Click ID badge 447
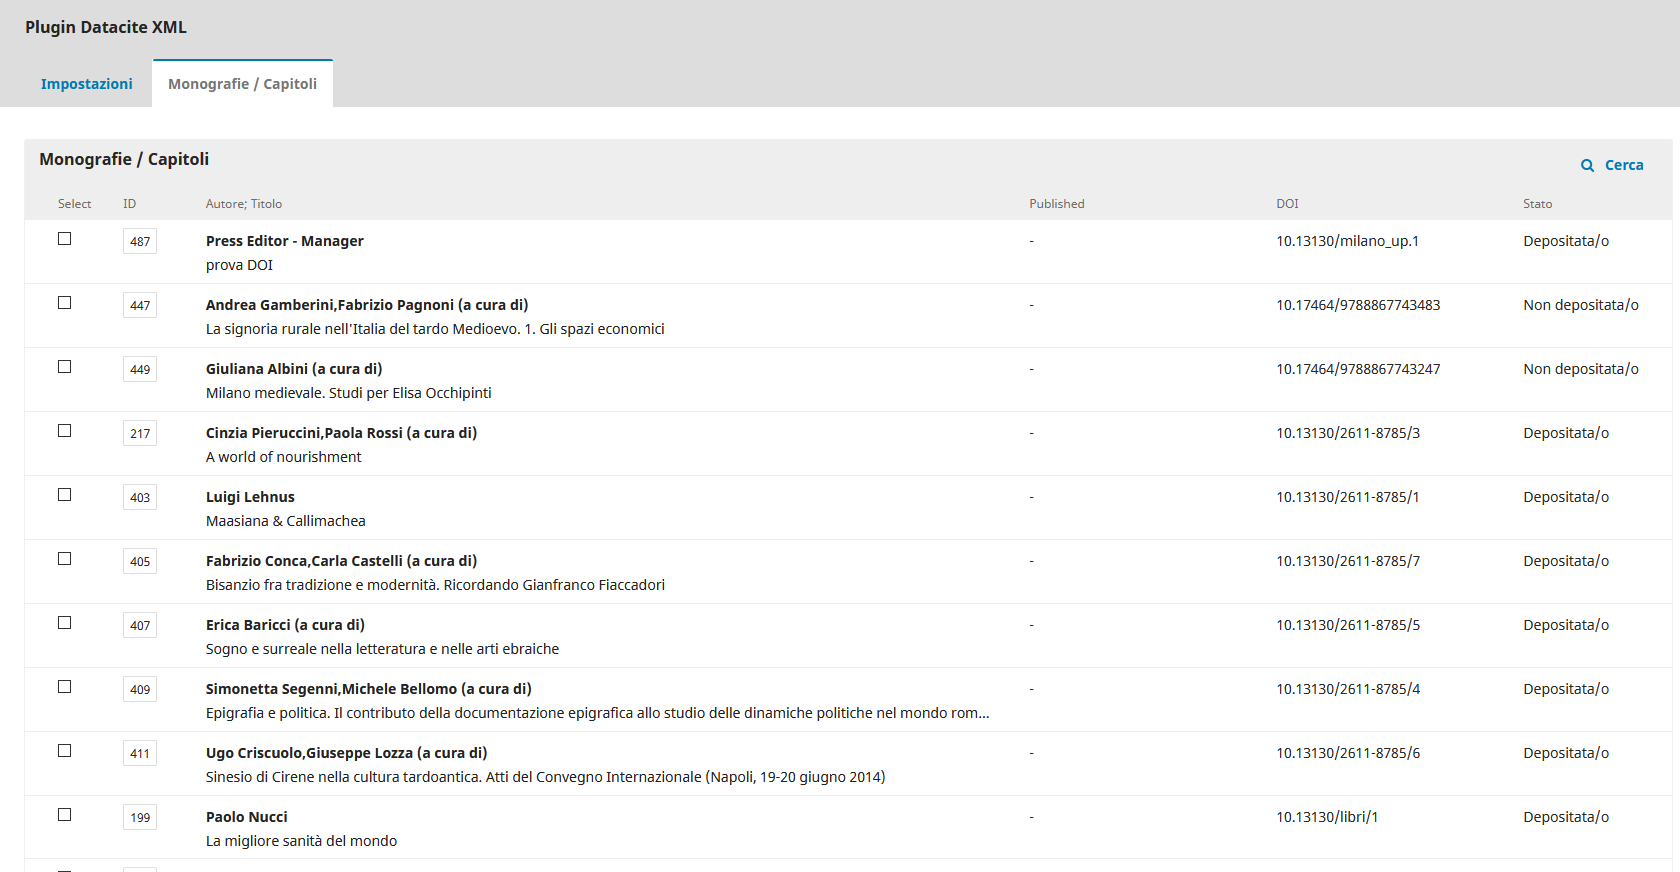Image resolution: width=1680 pixels, height=872 pixels. [x=140, y=305]
